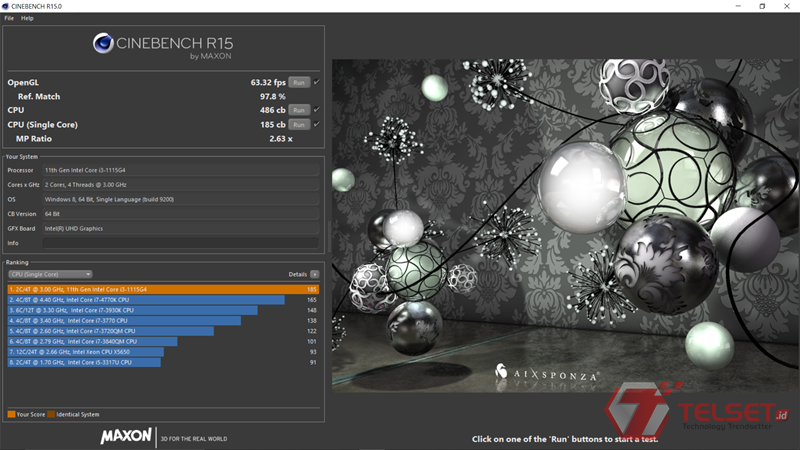Minimize the Cinebench window

(738, 6)
